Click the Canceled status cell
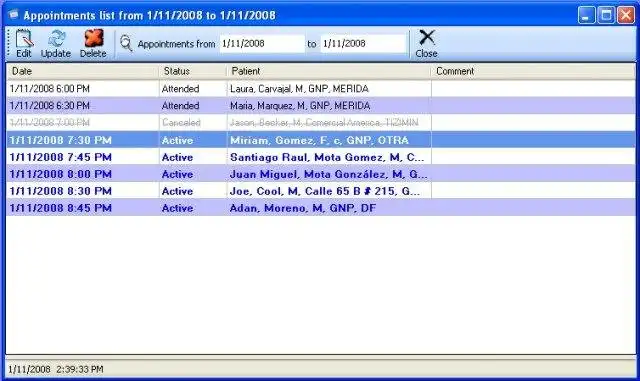Screen dimensions: 640x381 [181, 123]
